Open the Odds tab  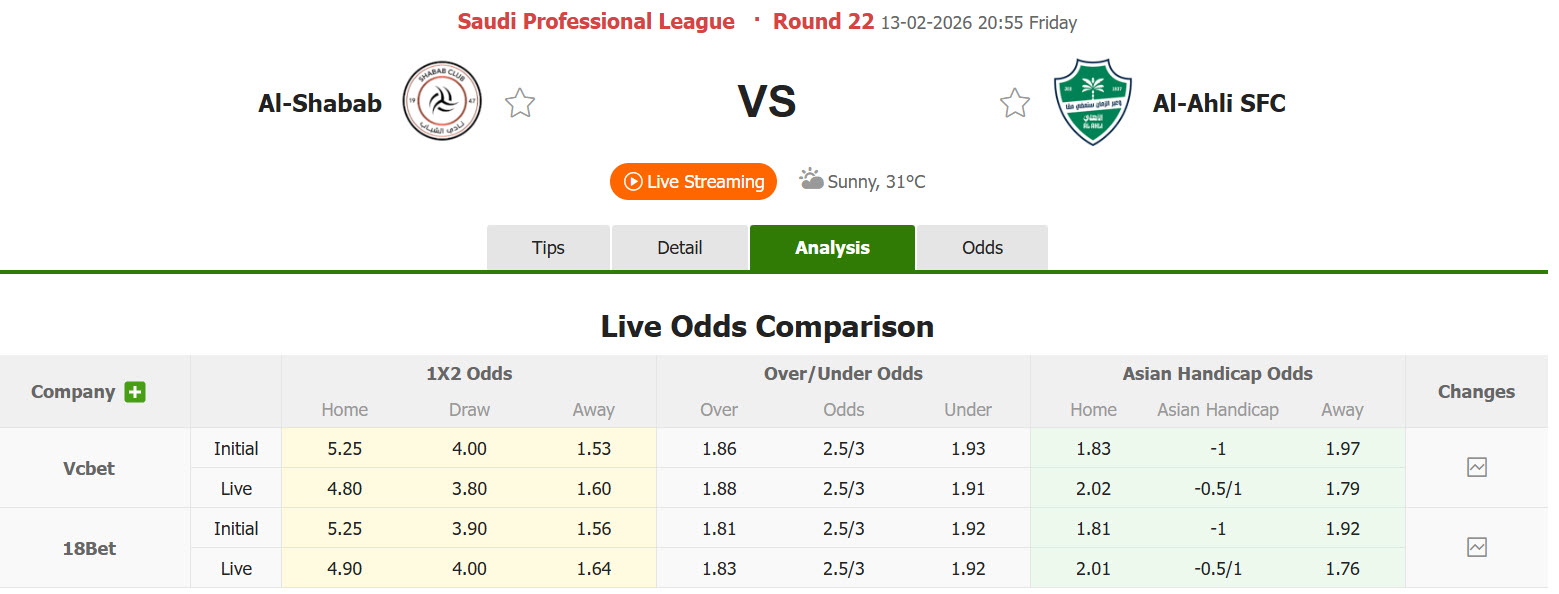pyautogui.click(x=981, y=247)
